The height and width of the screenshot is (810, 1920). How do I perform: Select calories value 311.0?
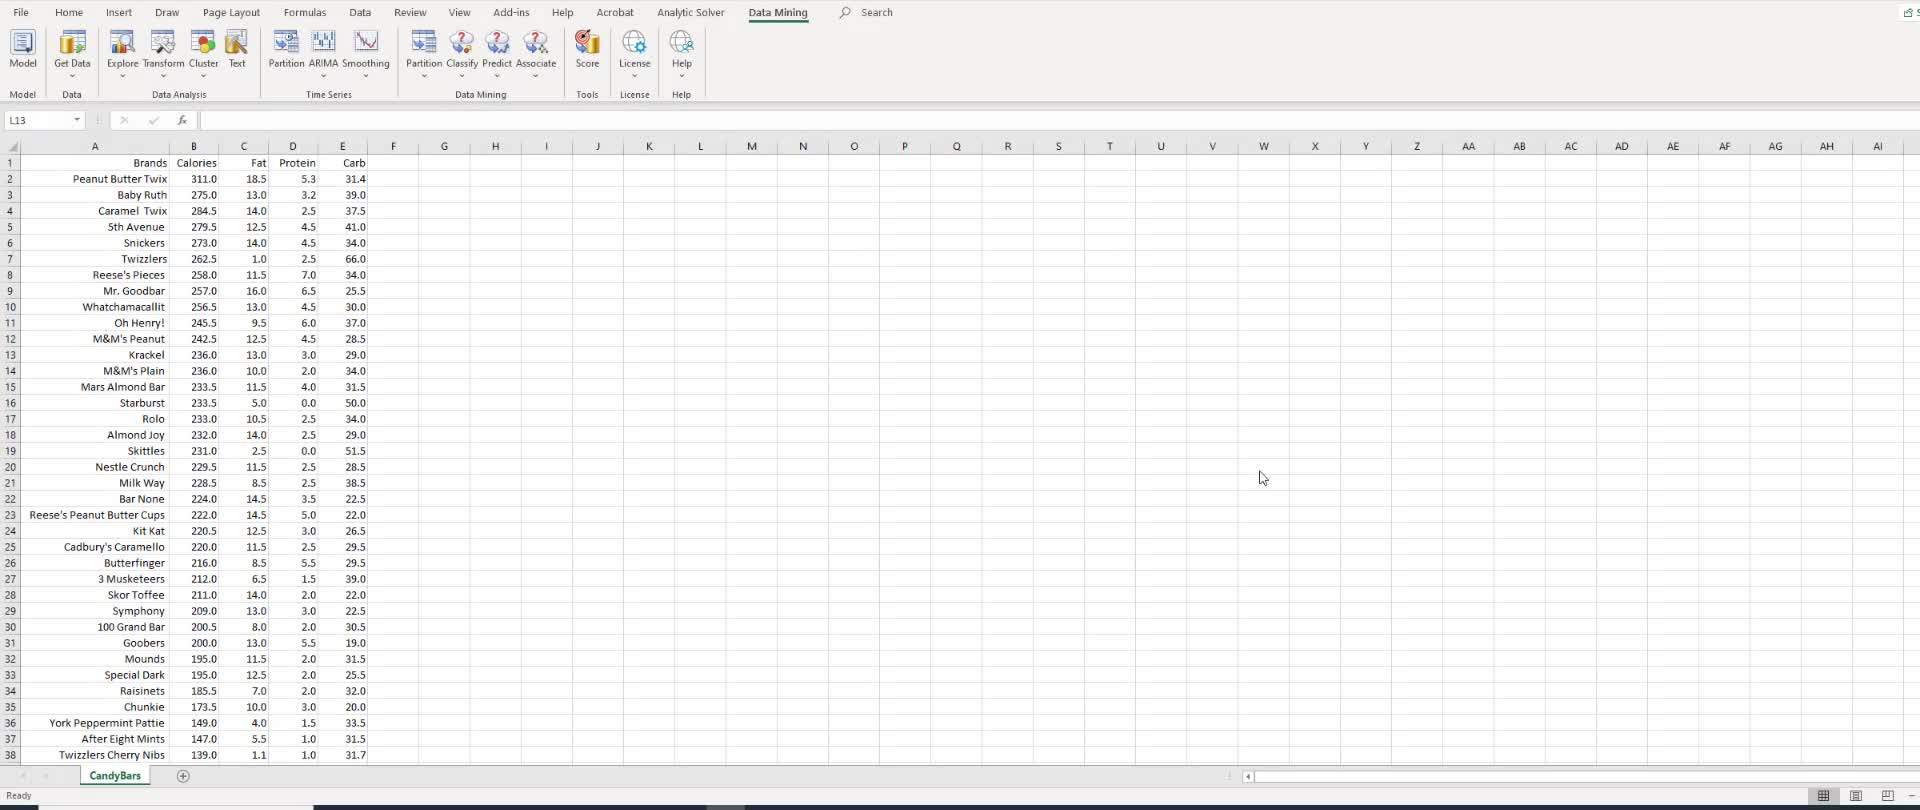(194, 179)
